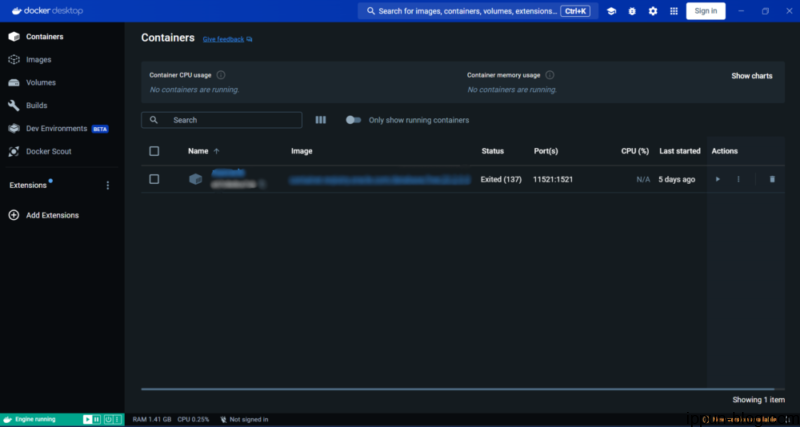Screen dimensions: 800x427
Task: Click the Image column header
Action: pyautogui.click(x=302, y=151)
